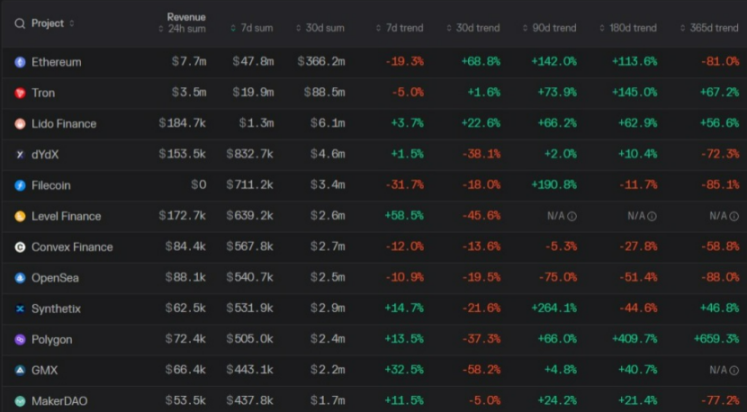
Task: Click Convex Finance 180d trend -27.8%
Action: point(638,247)
